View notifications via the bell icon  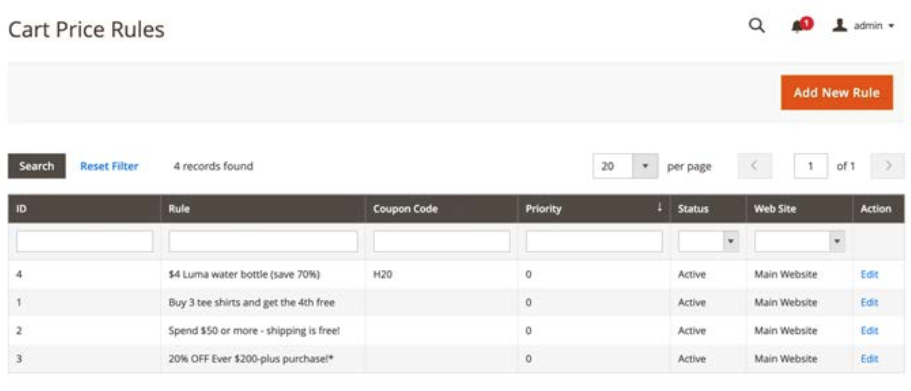tap(802, 26)
